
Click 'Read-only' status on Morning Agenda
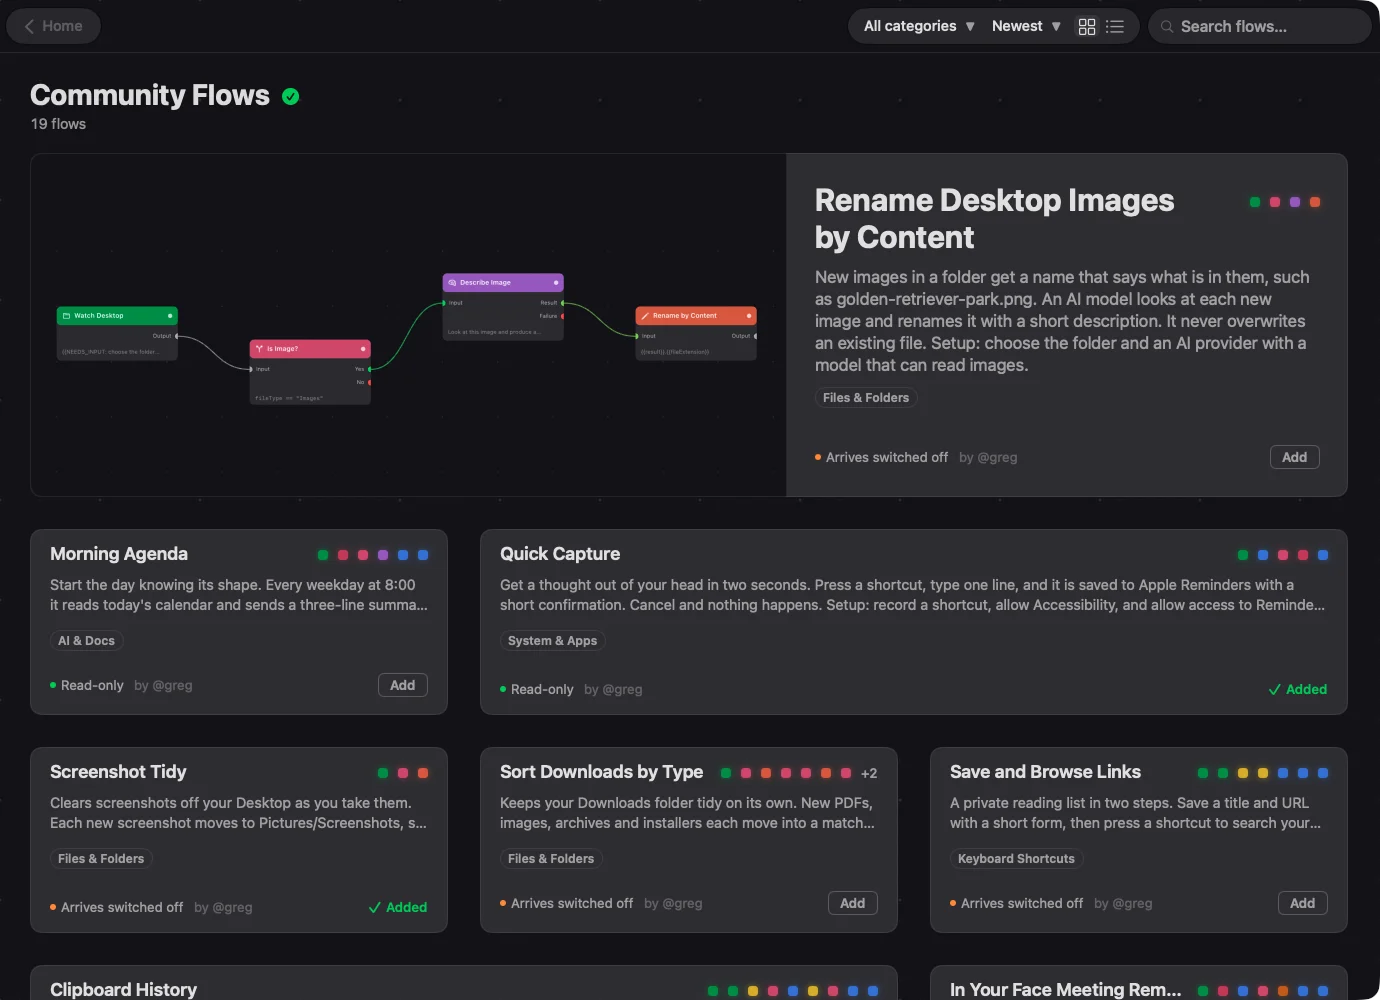[92, 685]
